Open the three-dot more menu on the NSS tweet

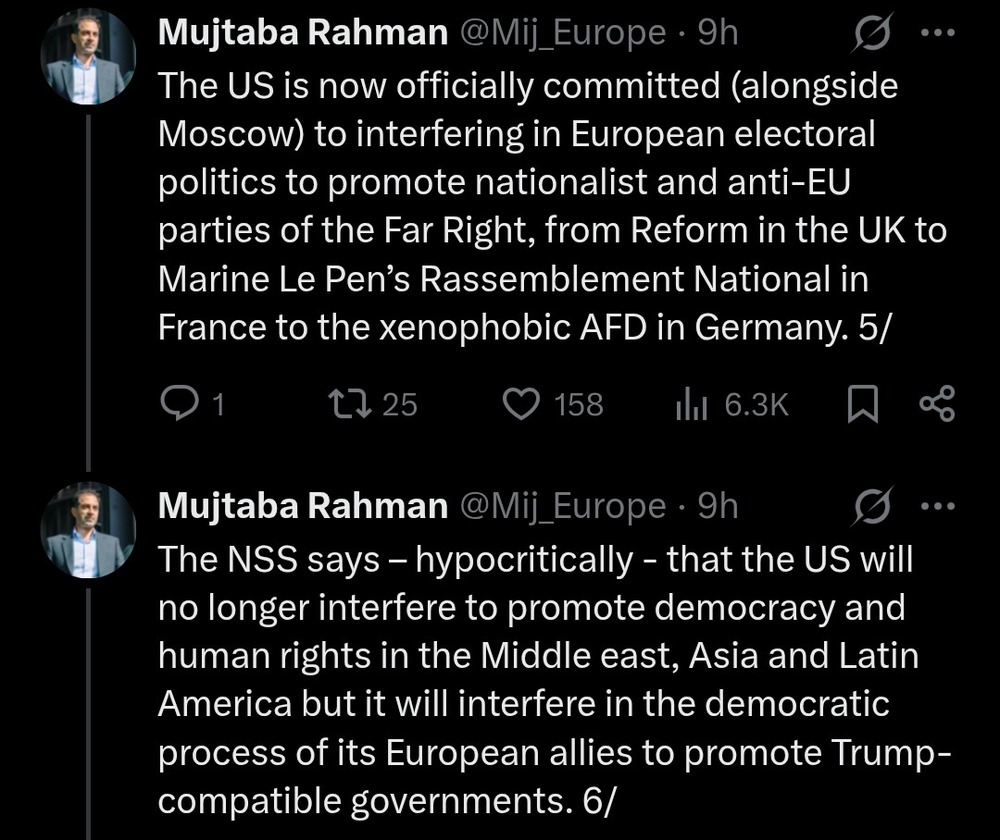[x=936, y=507]
